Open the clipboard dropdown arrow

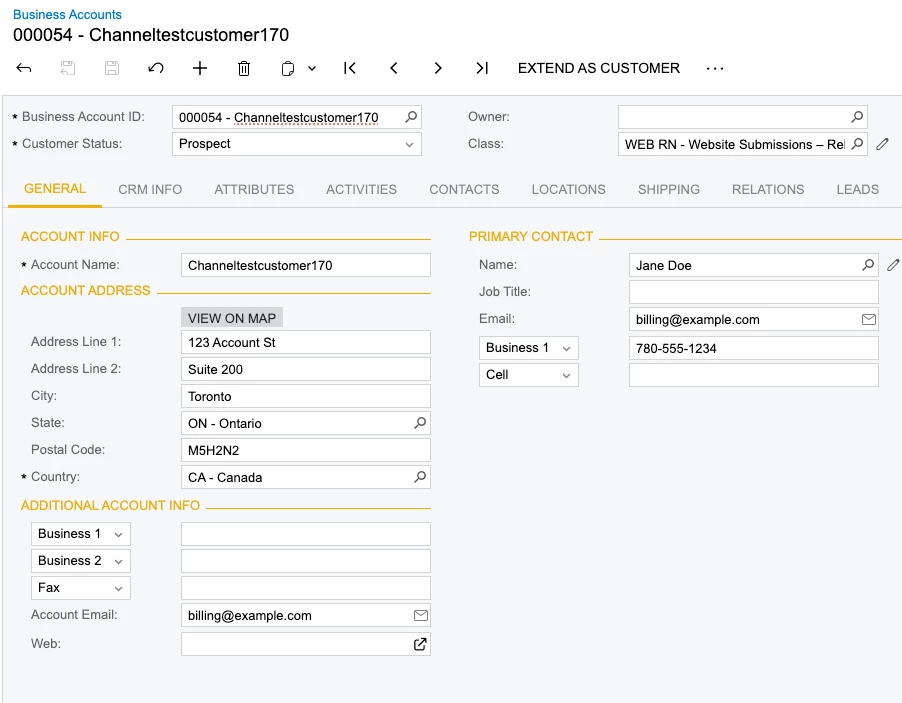[312, 68]
